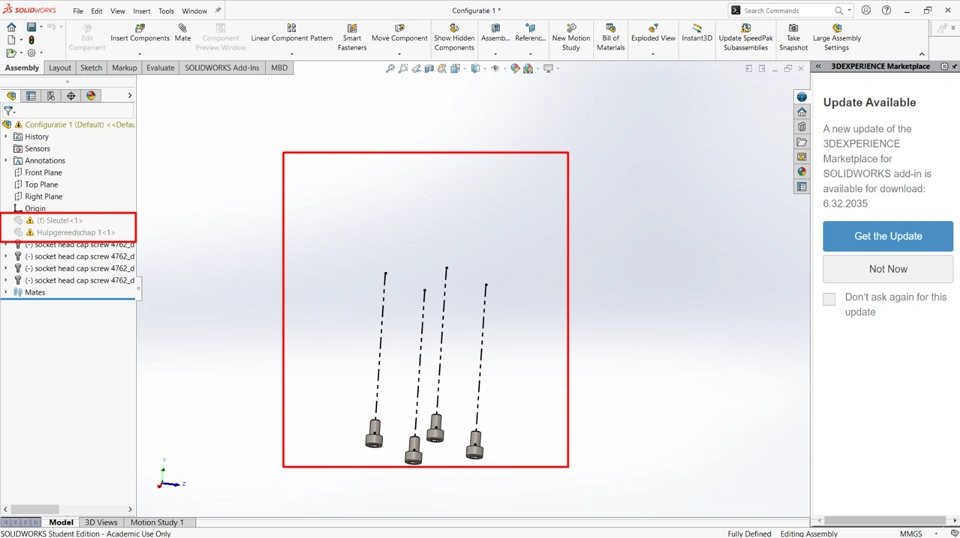The width and height of the screenshot is (960, 538).
Task: Open the 3D Views tab
Action: pyautogui.click(x=101, y=522)
